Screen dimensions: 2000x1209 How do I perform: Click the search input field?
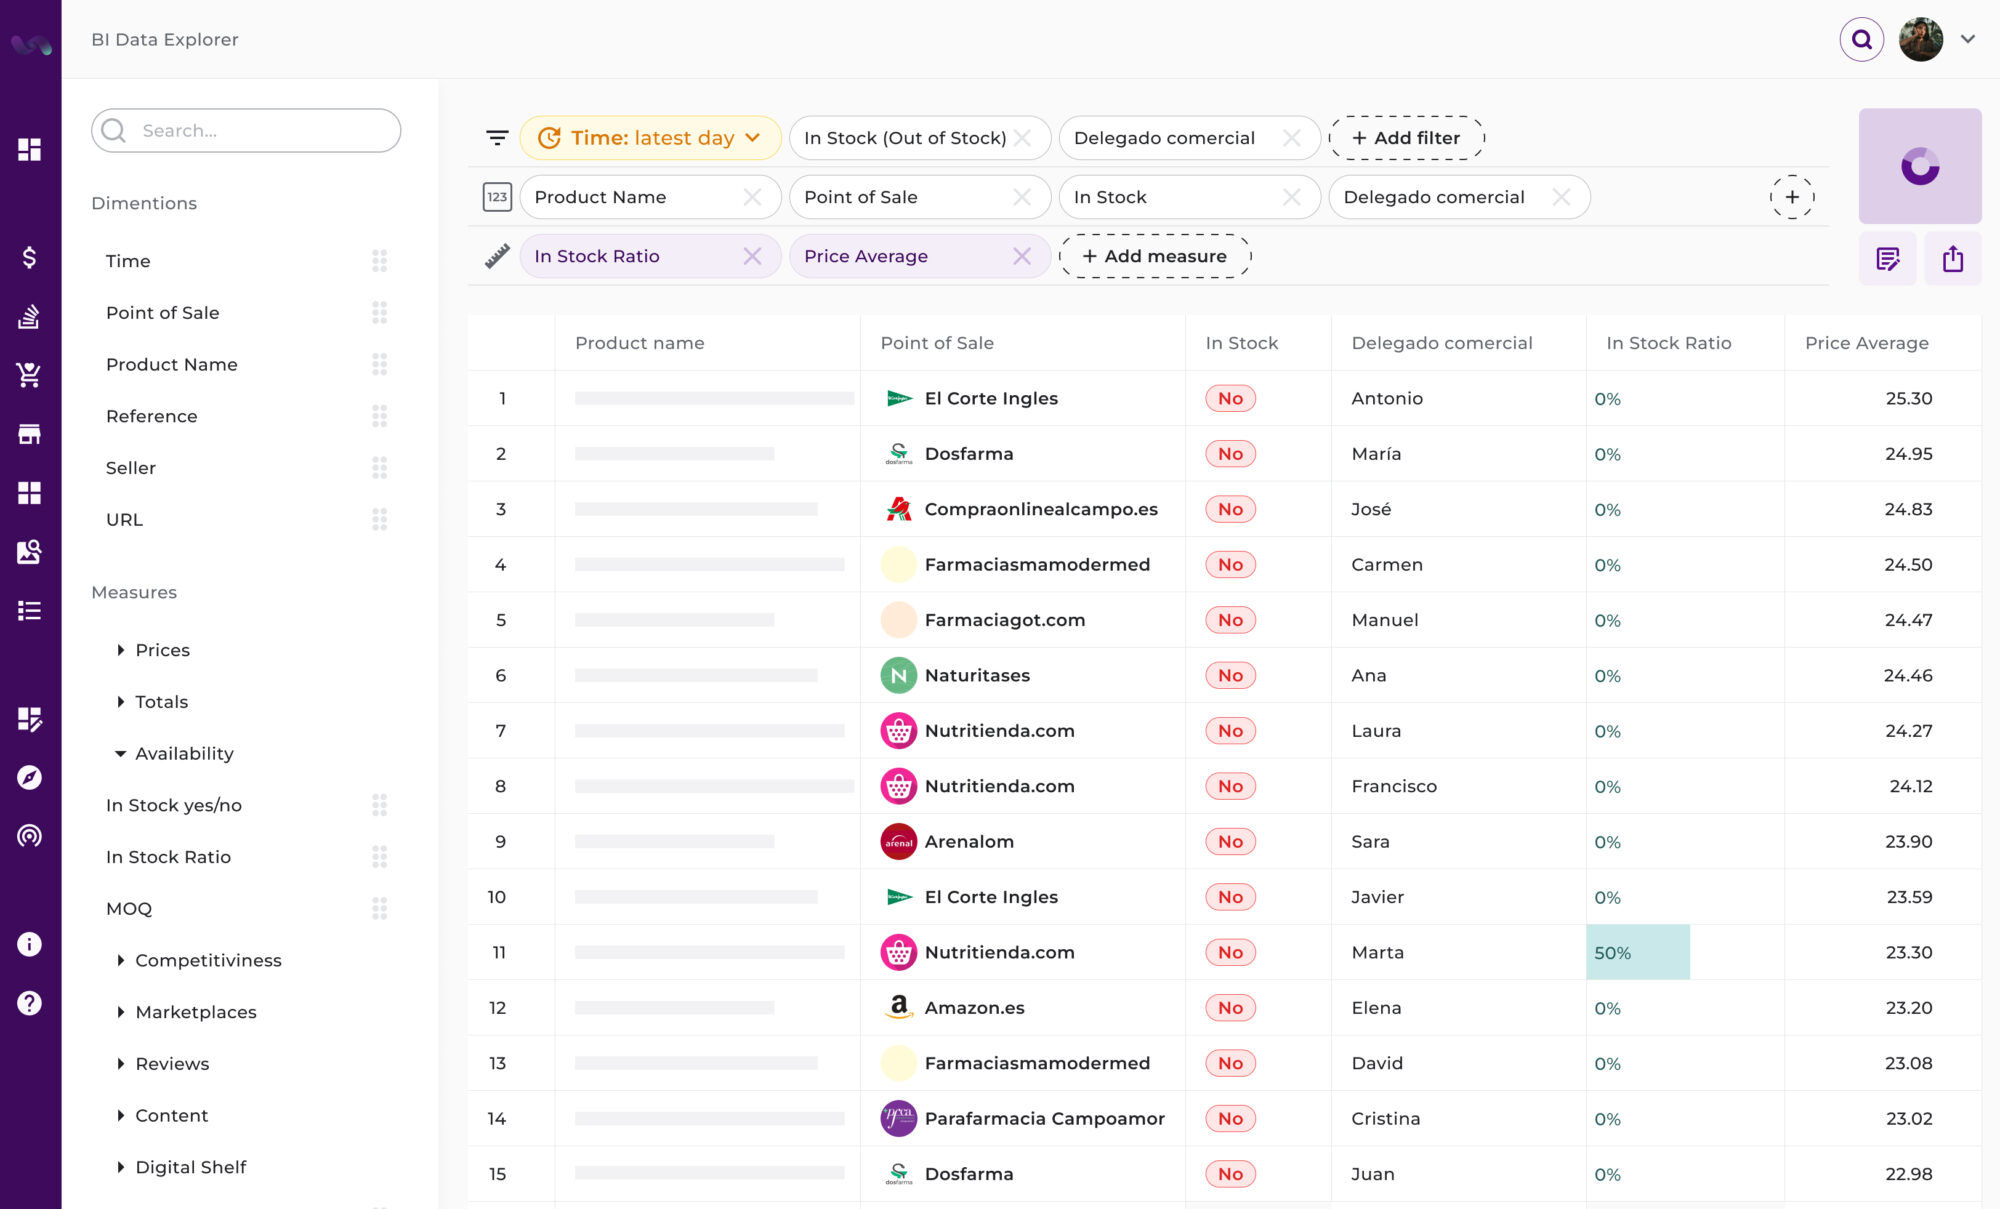[x=246, y=130]
